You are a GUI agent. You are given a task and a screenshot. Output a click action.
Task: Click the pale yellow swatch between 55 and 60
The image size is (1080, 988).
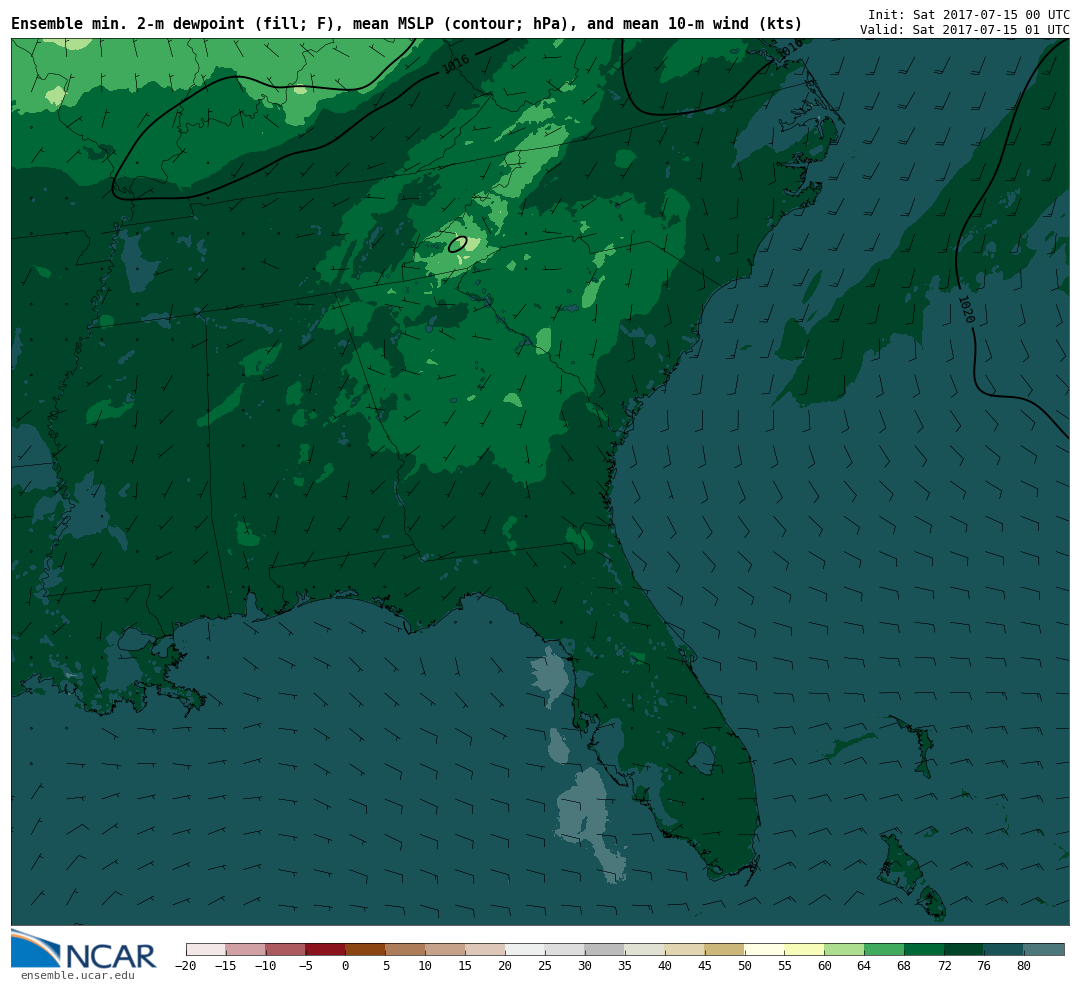click(804, 949)
